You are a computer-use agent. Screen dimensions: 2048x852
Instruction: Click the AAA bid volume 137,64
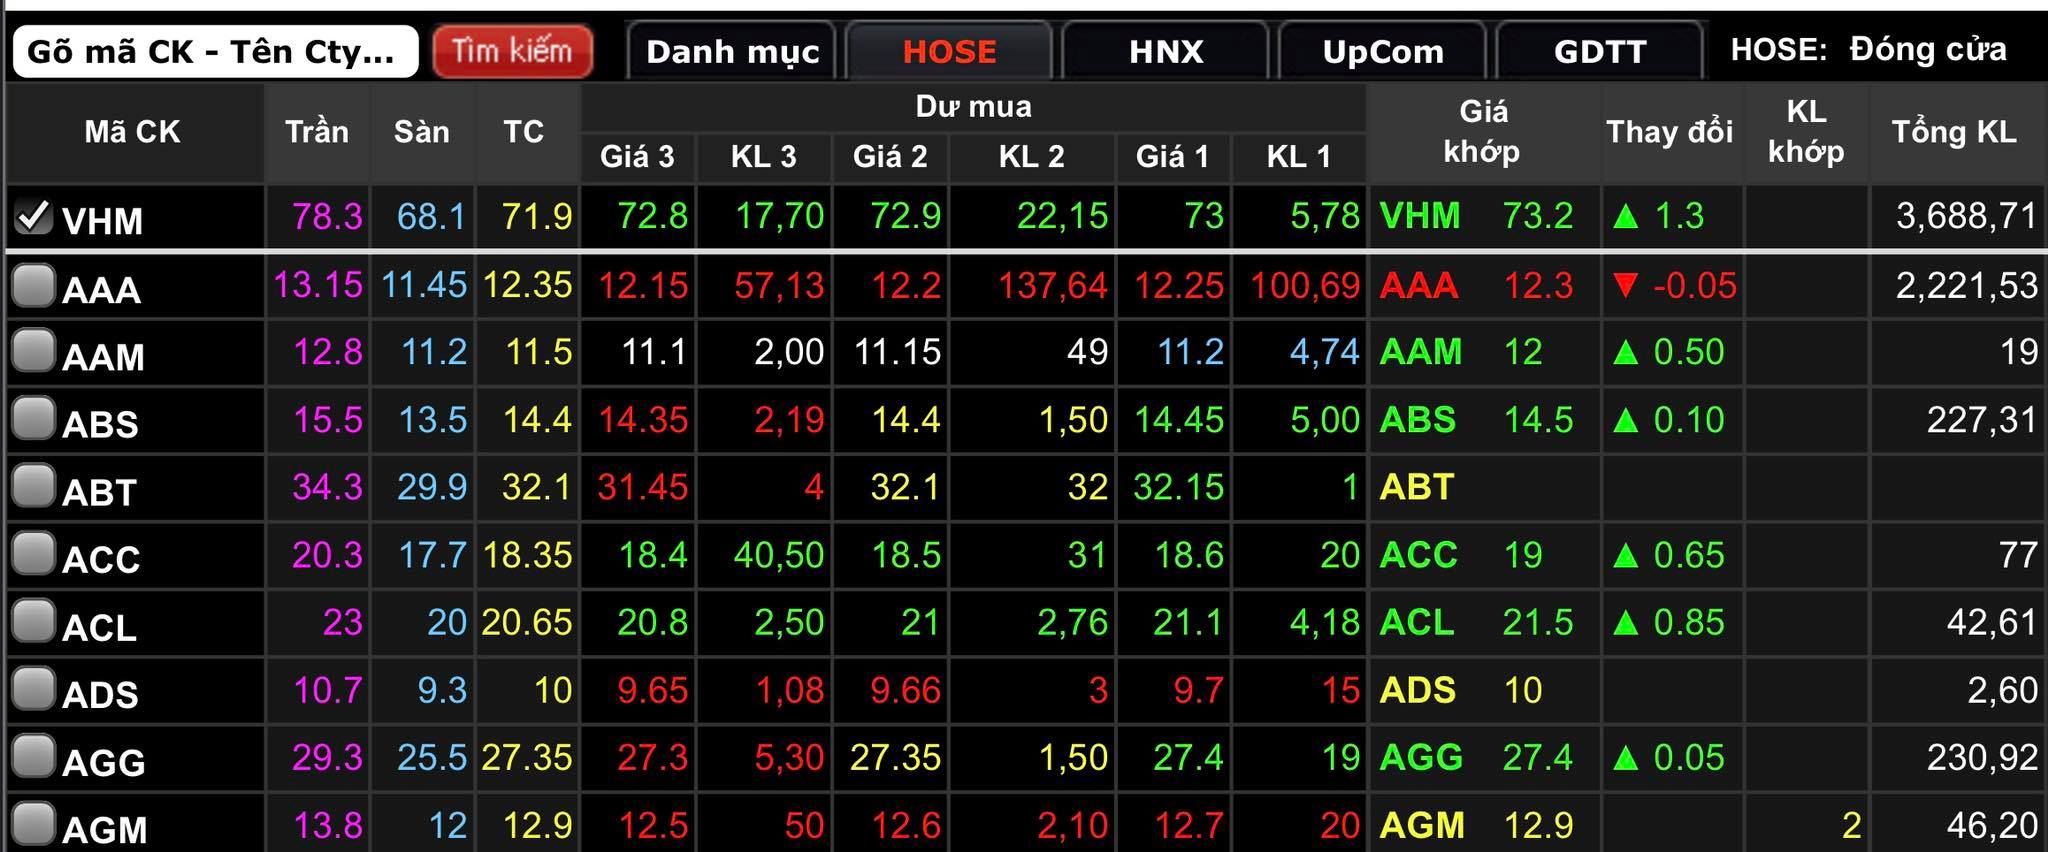1053,286
